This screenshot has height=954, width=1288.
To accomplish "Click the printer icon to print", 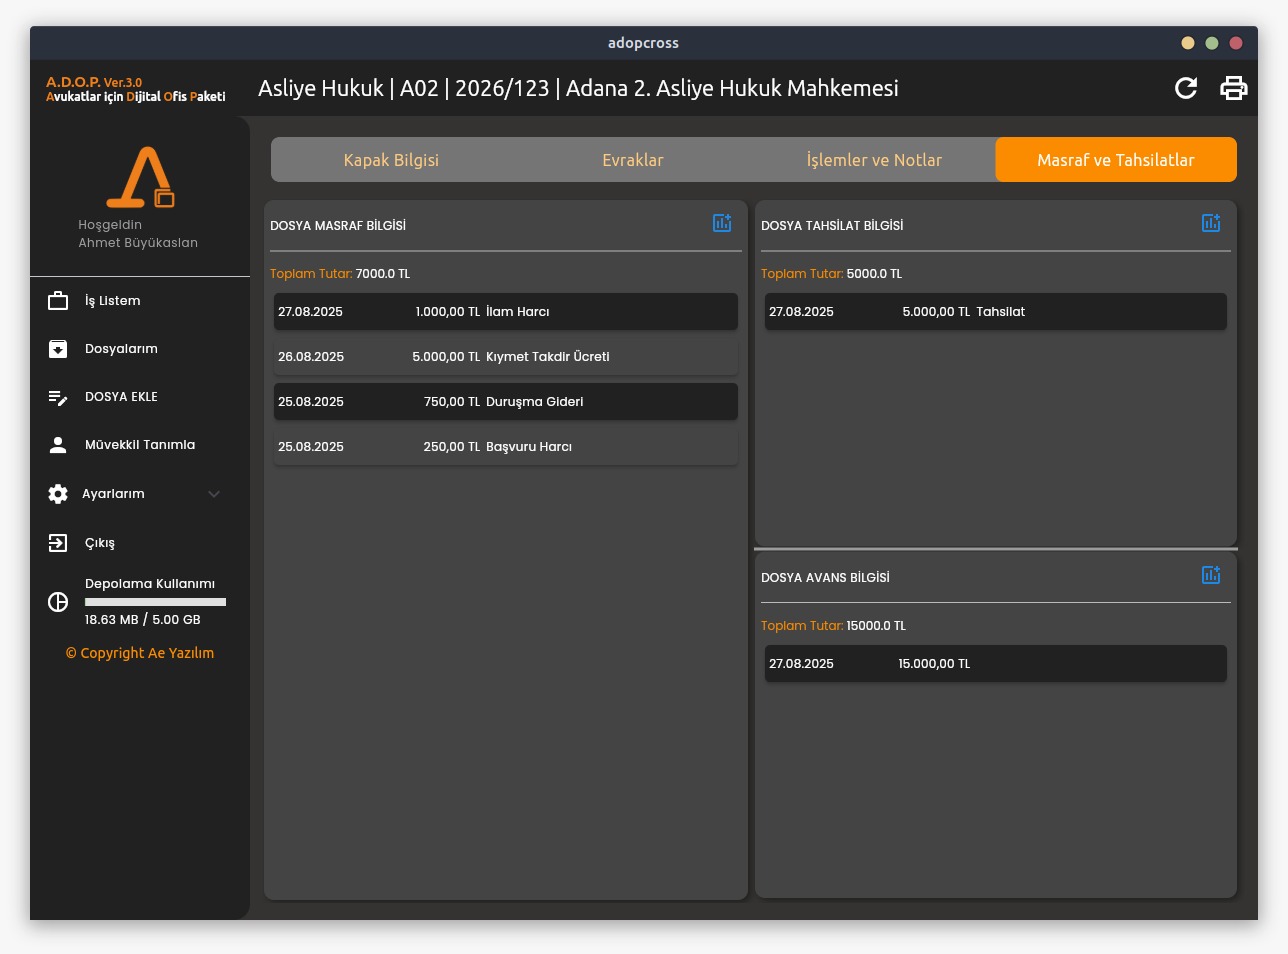I will 1234,88.
